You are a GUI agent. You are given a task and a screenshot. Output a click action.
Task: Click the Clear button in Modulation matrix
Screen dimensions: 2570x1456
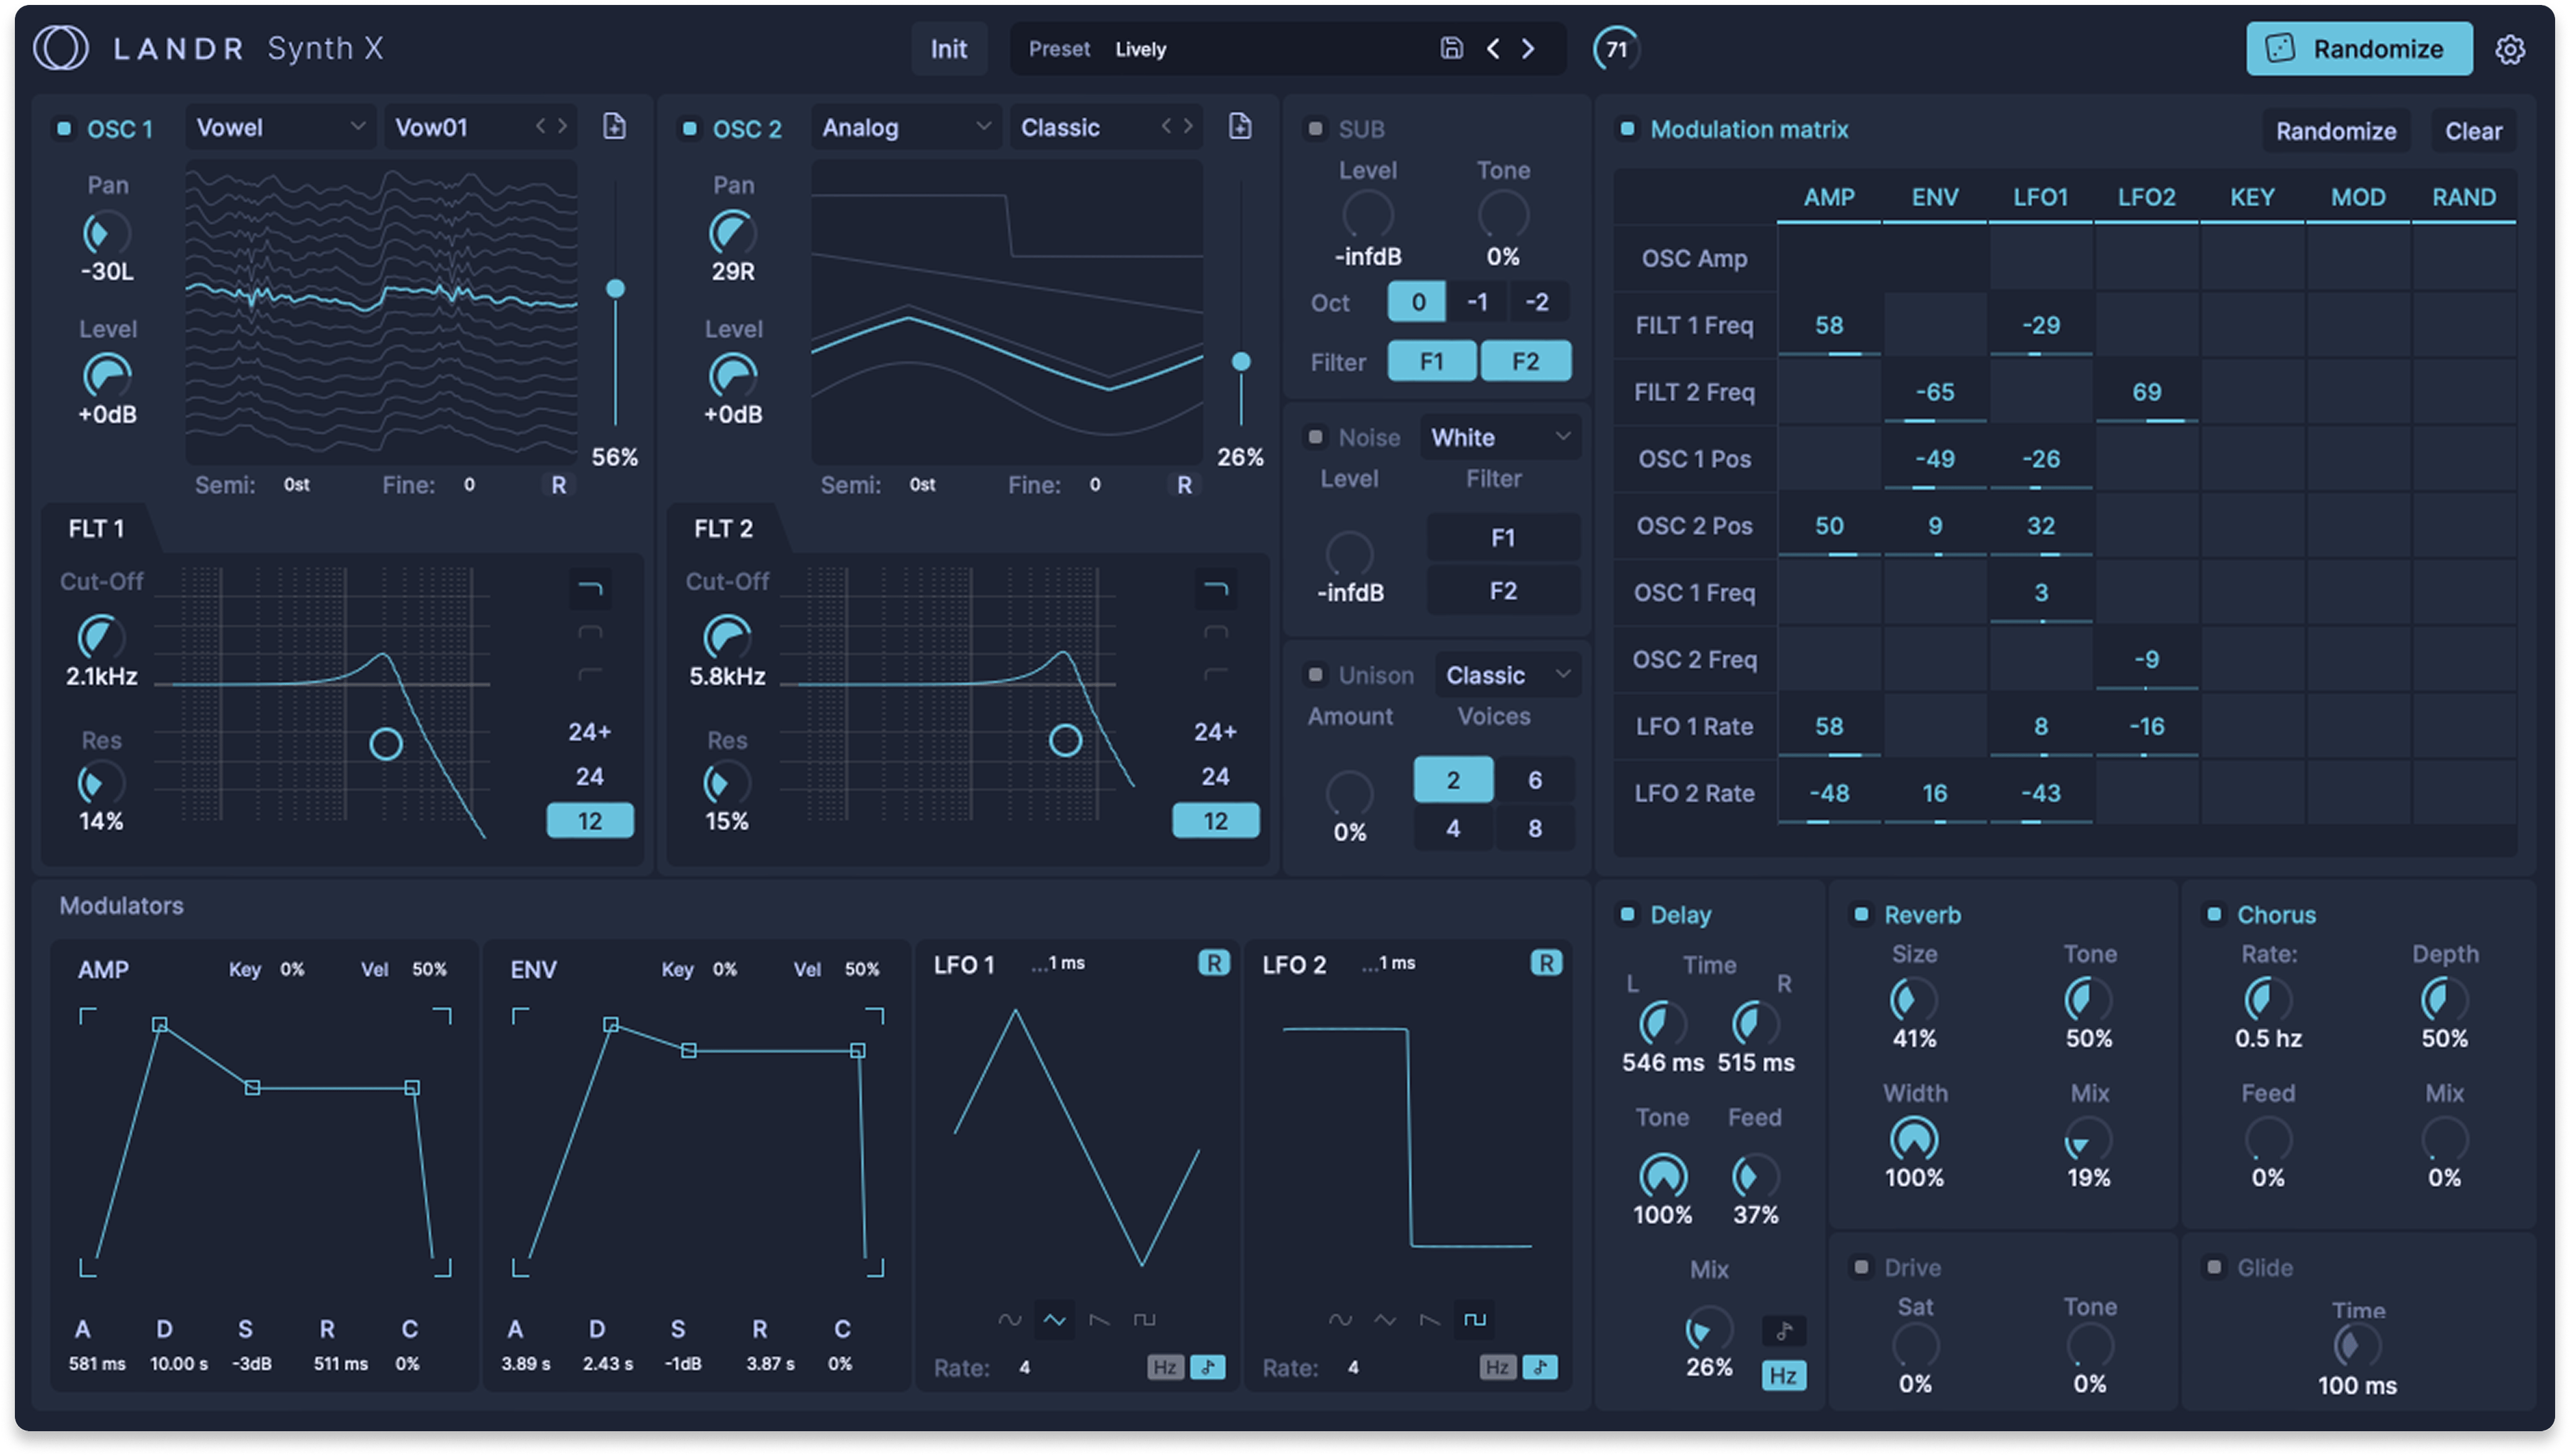(2472, 131)
